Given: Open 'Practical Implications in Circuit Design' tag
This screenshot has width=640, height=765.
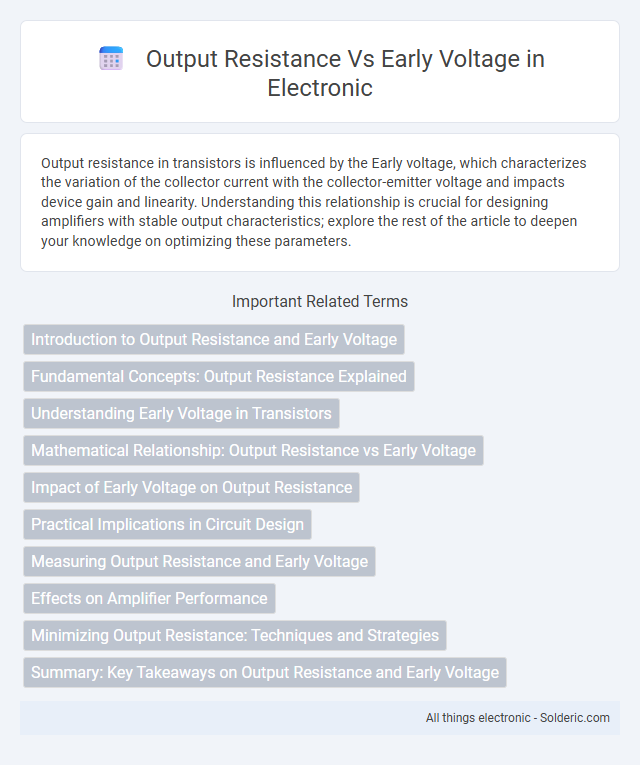Looking at the screenshot, I should (167, 524).
